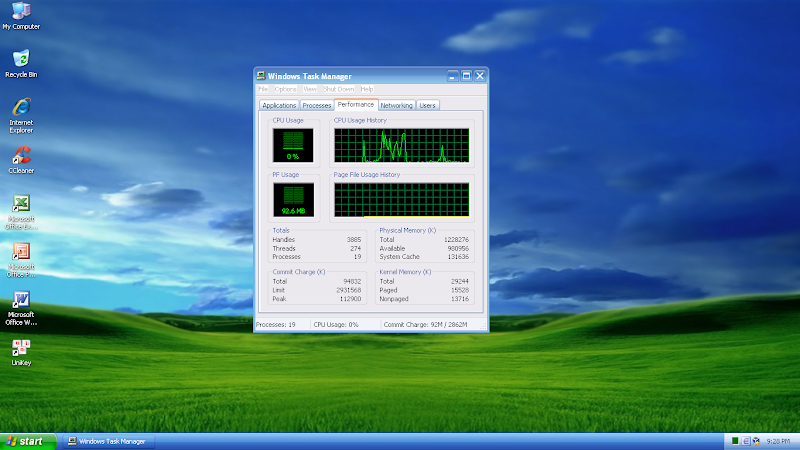Open the File menu in Task Manager
800x450 pixels.
click(x=263, y=89)
